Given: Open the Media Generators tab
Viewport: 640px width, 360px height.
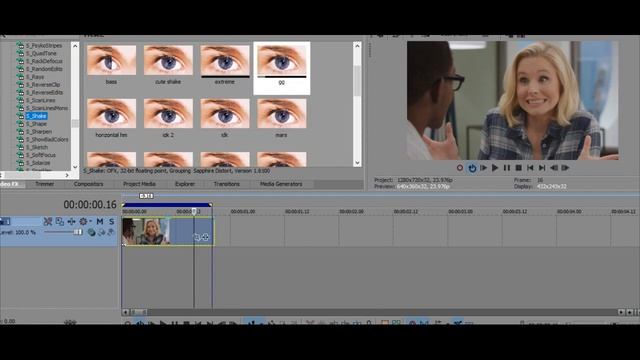Looking at the screenshot, I should [281, 184].
